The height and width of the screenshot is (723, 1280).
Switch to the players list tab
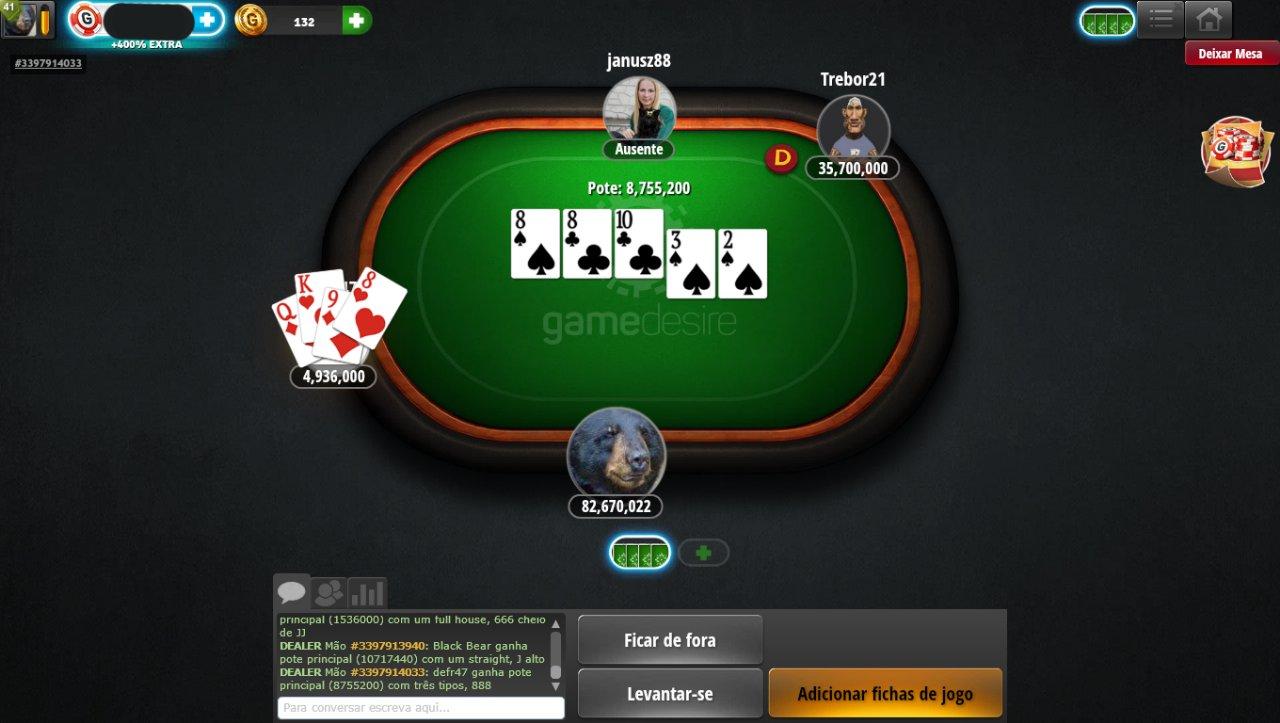[328, 593]
